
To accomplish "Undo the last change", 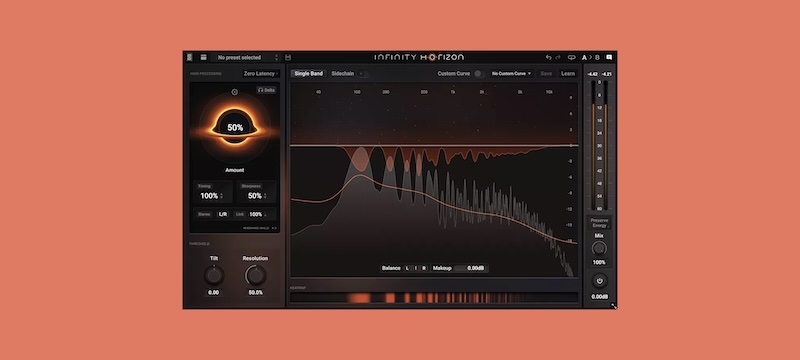I will [x=548, y=58].
